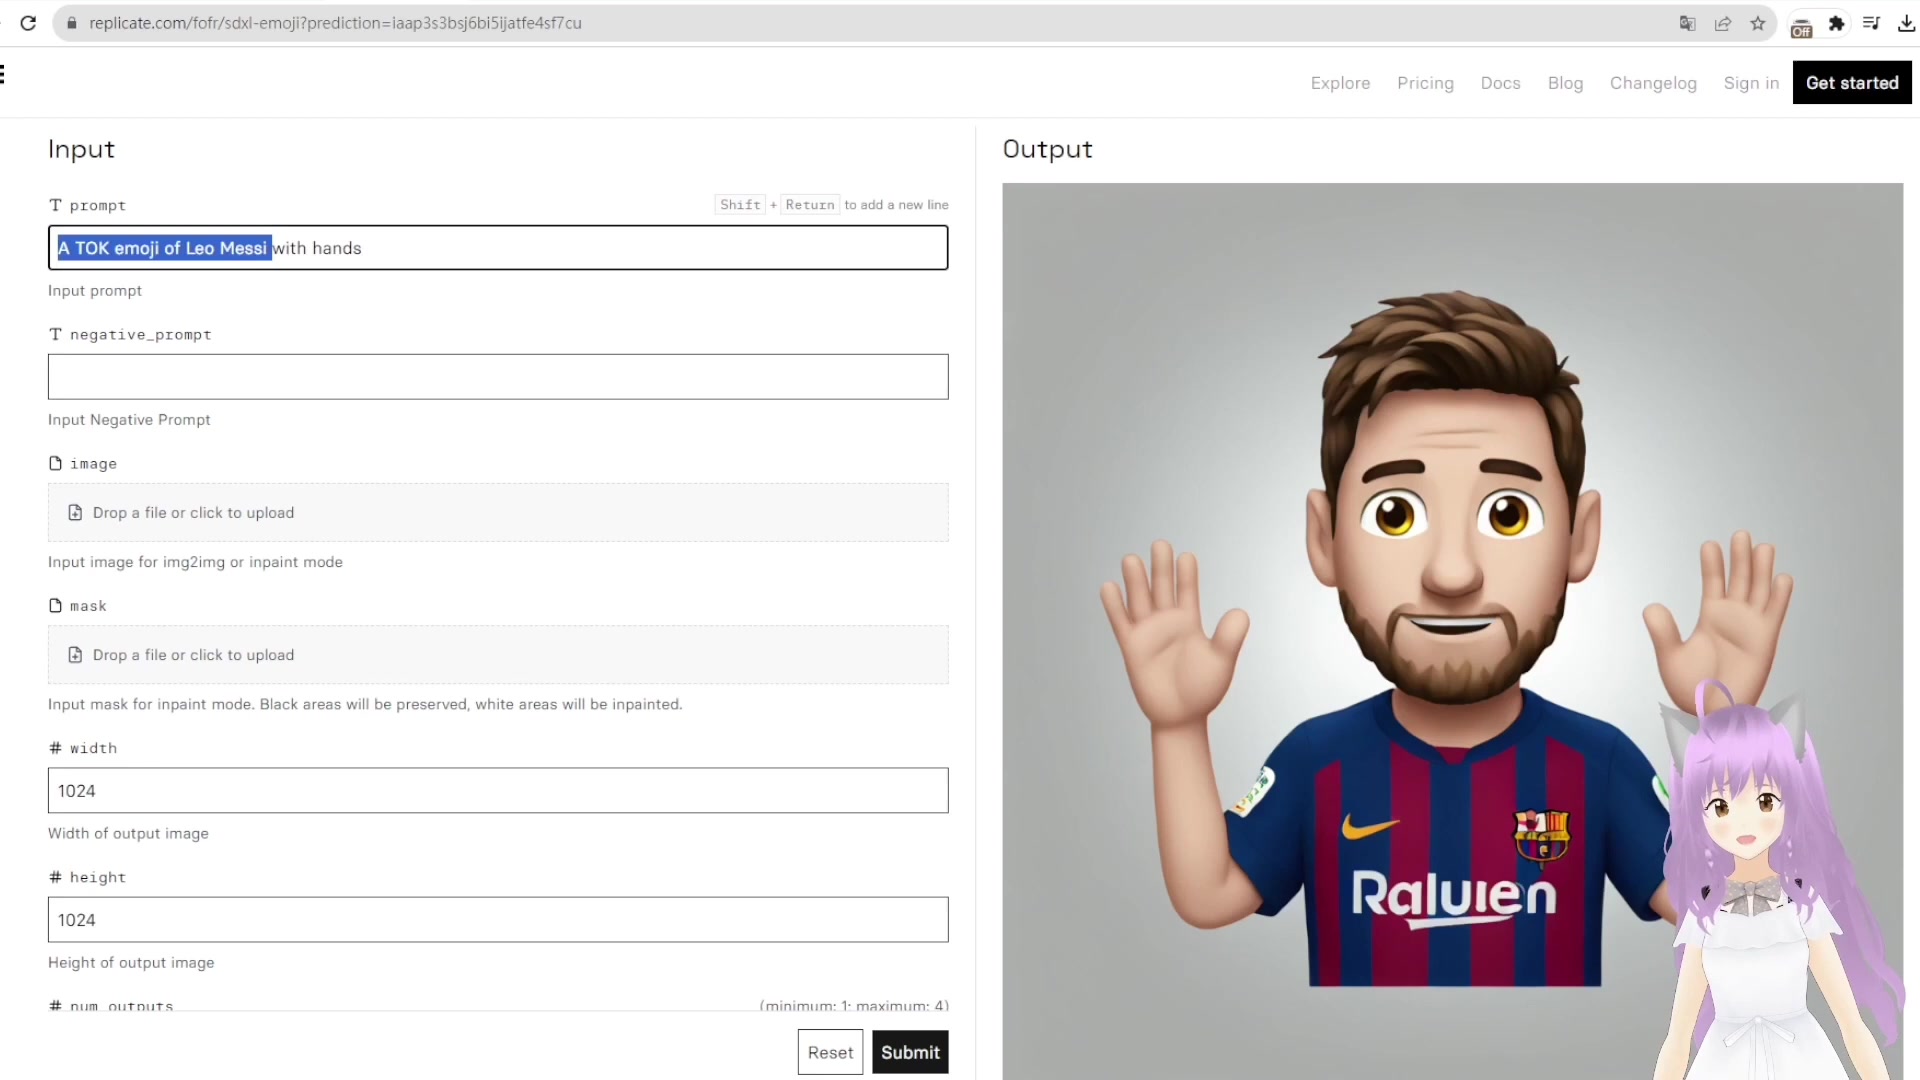This screenshot has width=1920, height=1080.
Task: Open the Changelog link
Action: point(1653,83)
